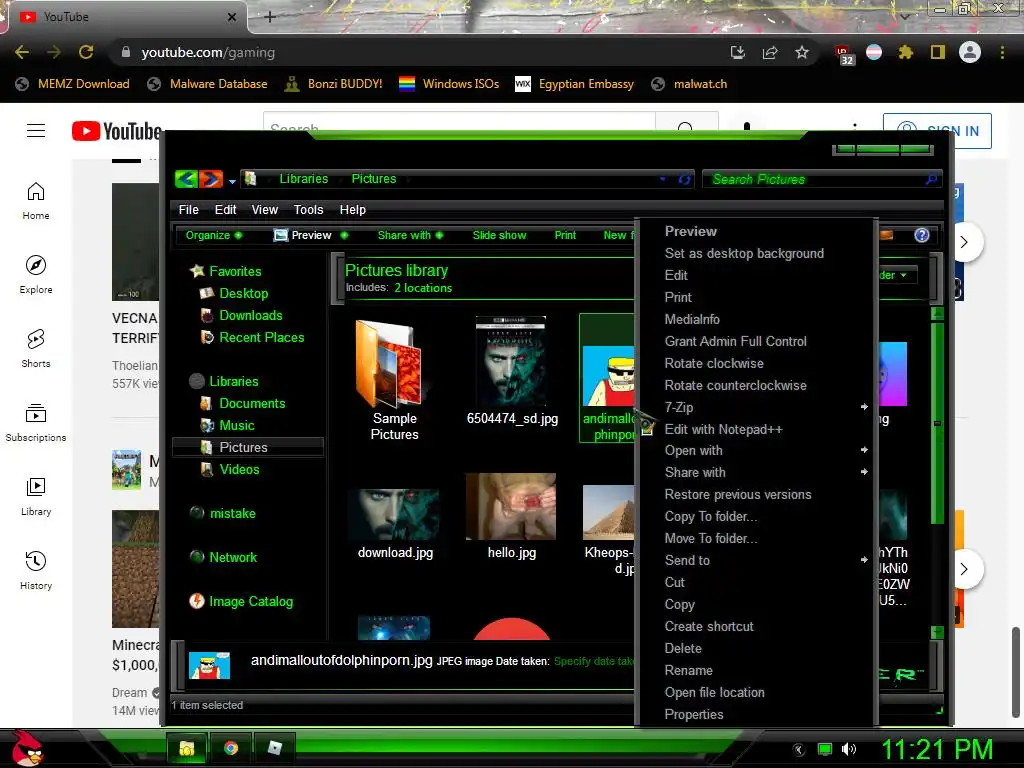
Task: Expand the 7-Zip submenu
Action: click(x=756, y=408)
